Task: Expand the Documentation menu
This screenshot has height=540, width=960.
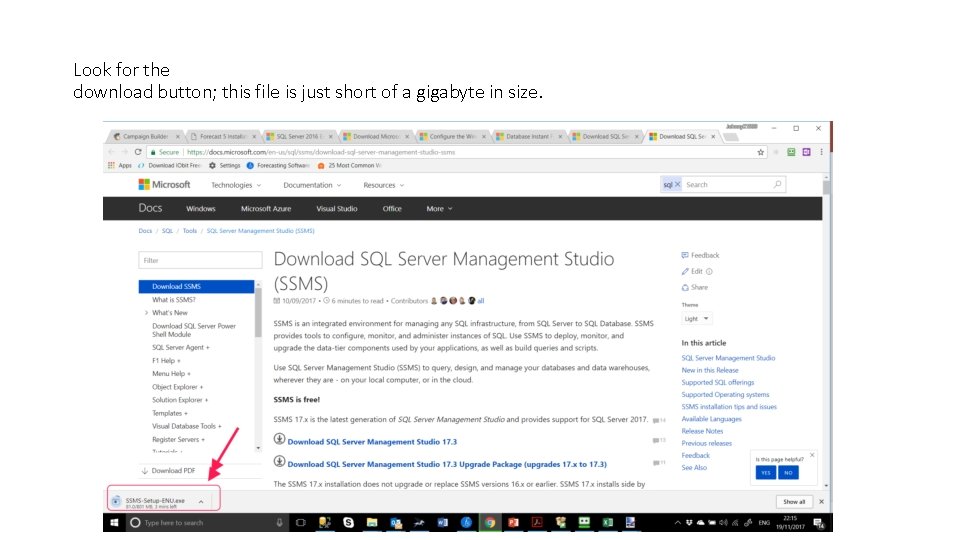Action: click(312, 185)
